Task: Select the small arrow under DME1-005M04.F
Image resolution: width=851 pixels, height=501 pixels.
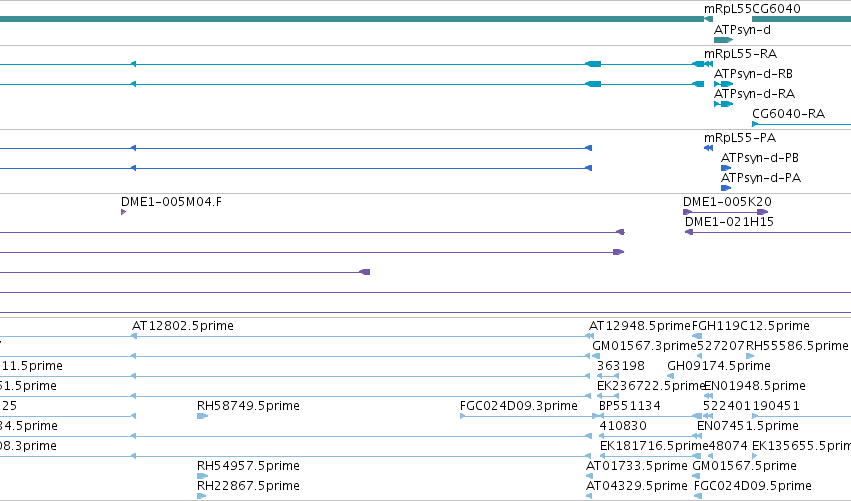Action: click(124, 212)
